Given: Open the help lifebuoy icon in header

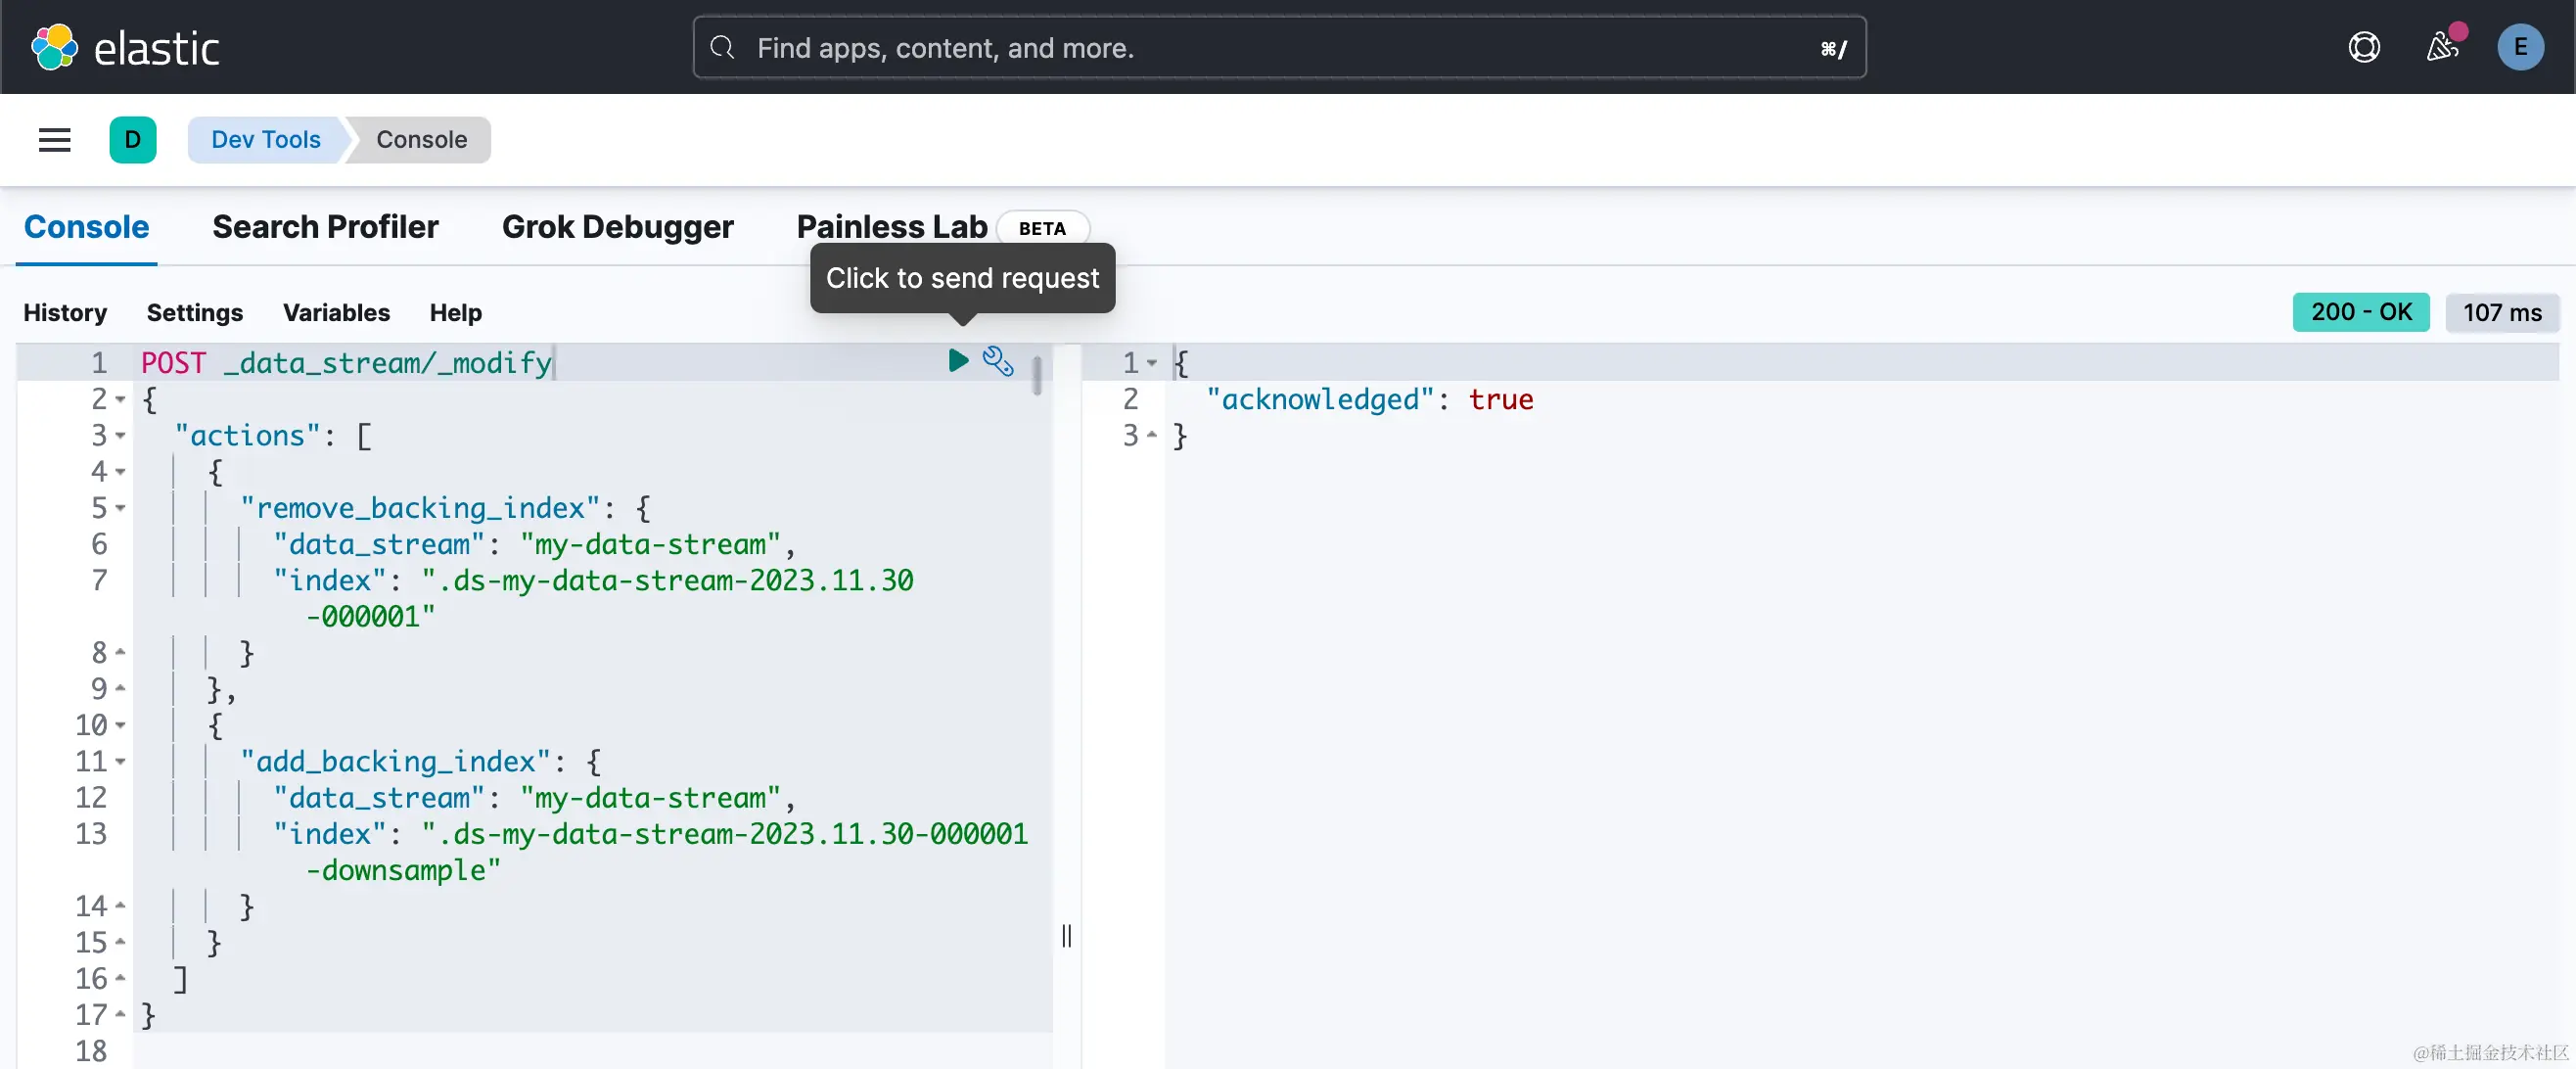Looking at the screenshot, I should point(2363,47).
